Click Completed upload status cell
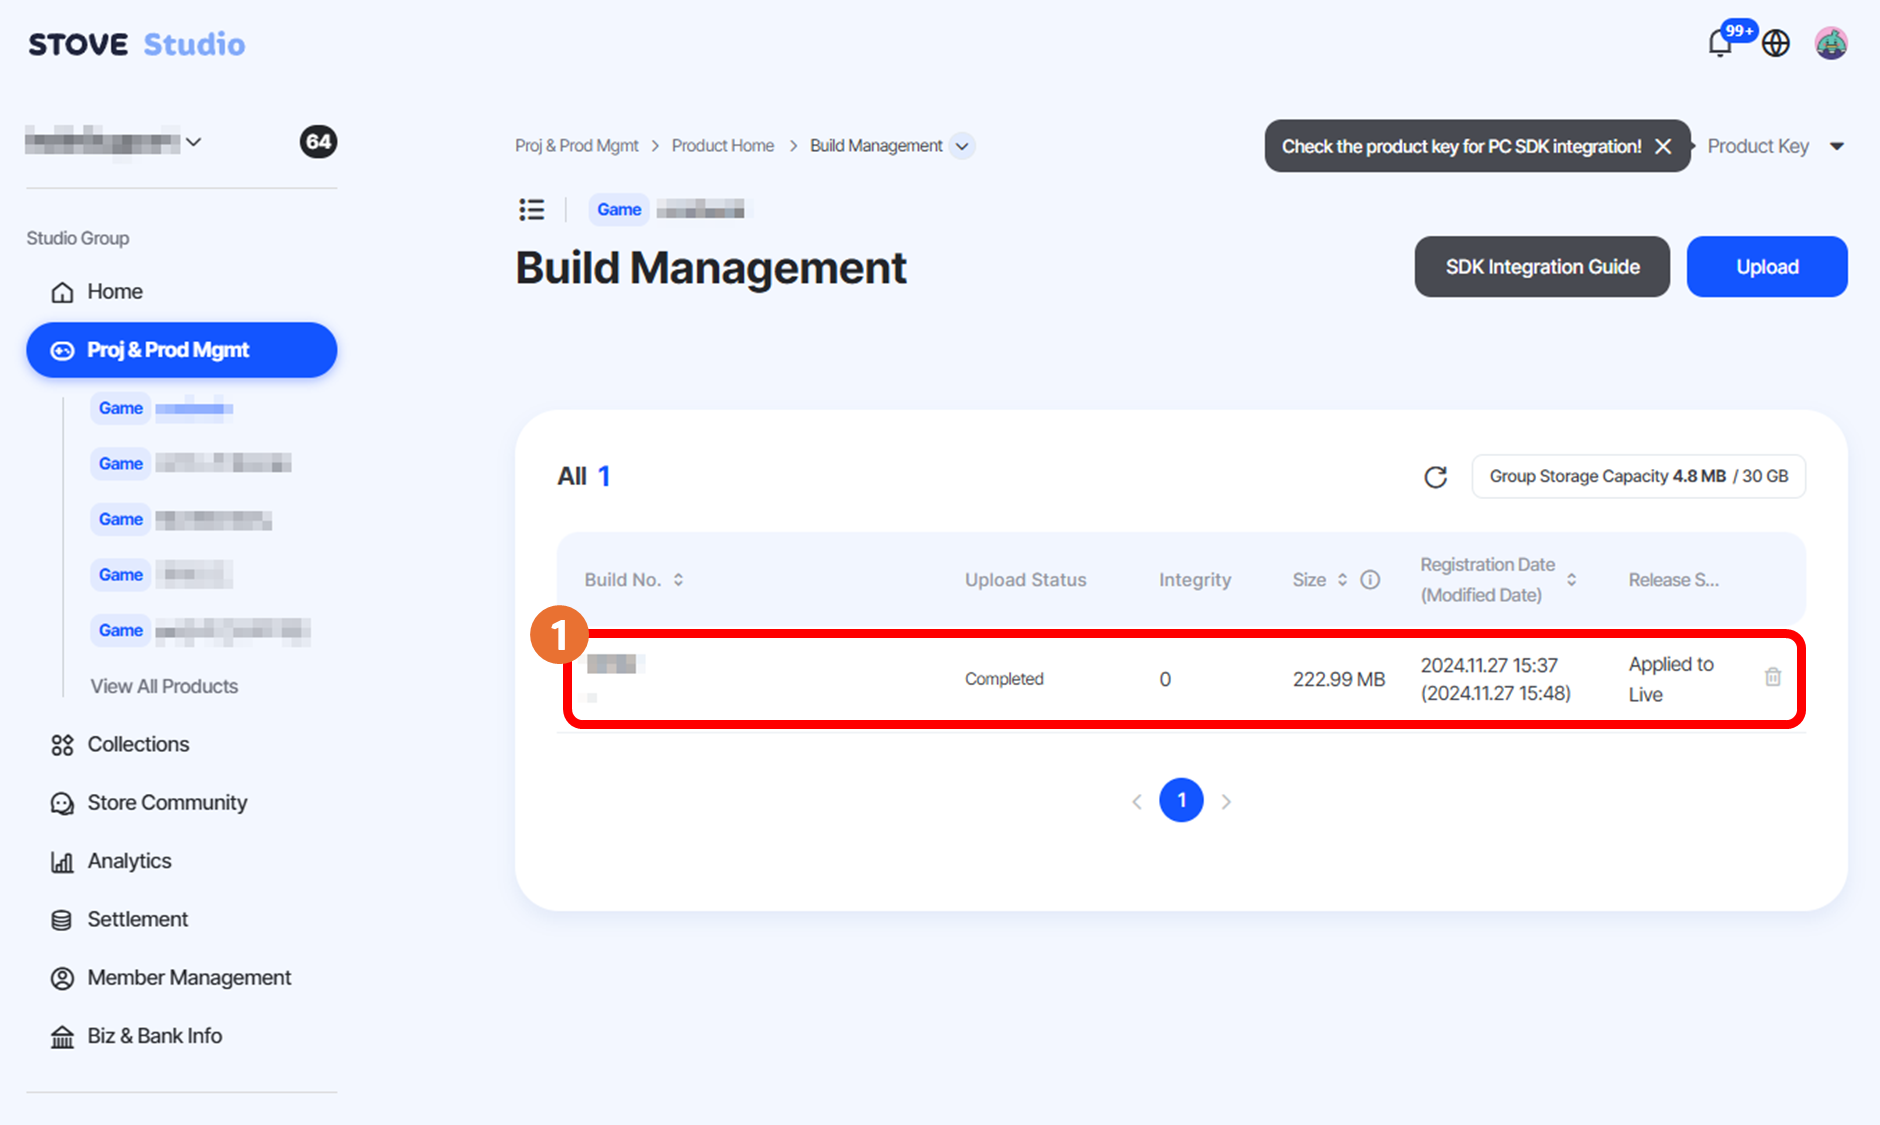The image size is (1880, 1125). pyautogui.click(x=1004, y=679)
